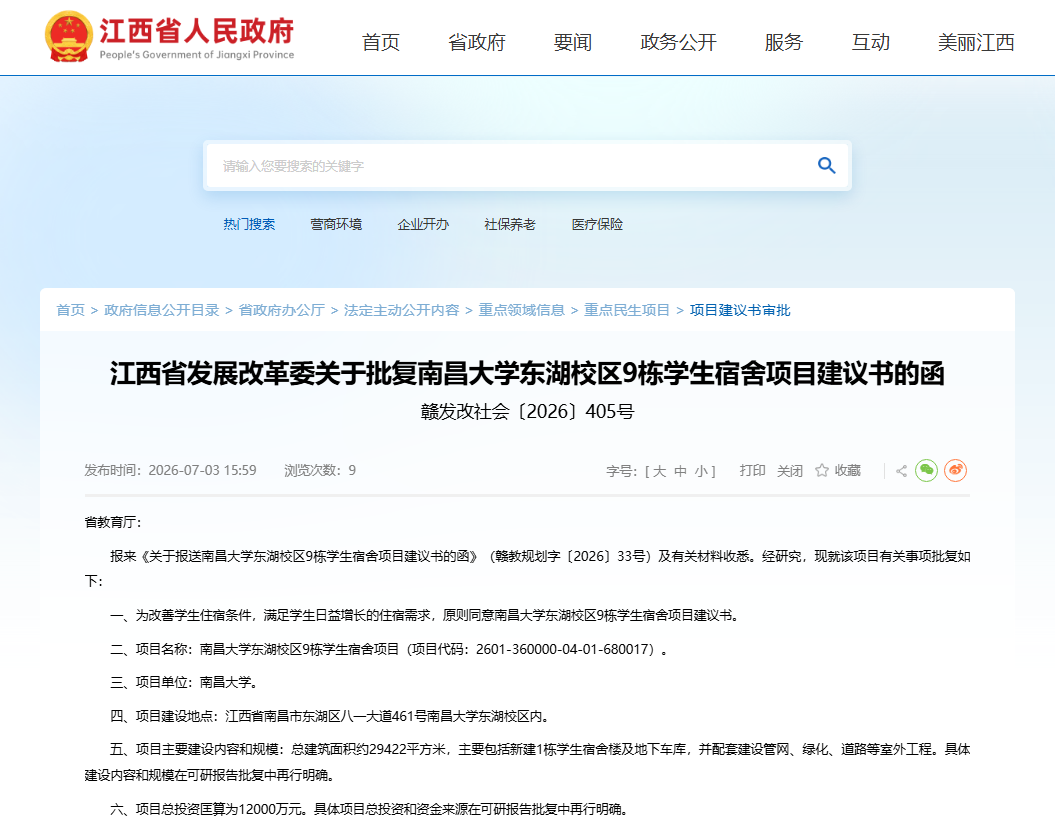Screen dimensions: 1055x830
Task: Click the 收藏 star icon
Action: tap(822, 470)
